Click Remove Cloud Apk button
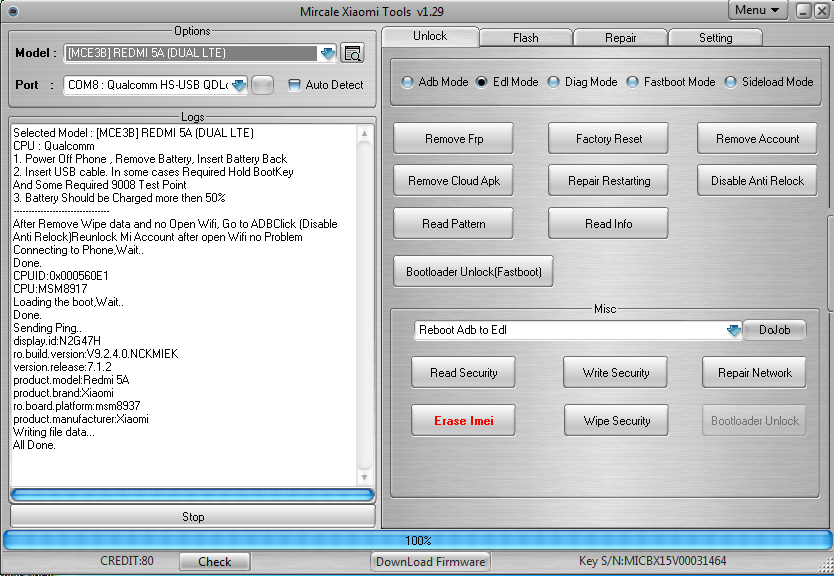The image size is (834, 576). pyautogui.click(x=454, y=181)
